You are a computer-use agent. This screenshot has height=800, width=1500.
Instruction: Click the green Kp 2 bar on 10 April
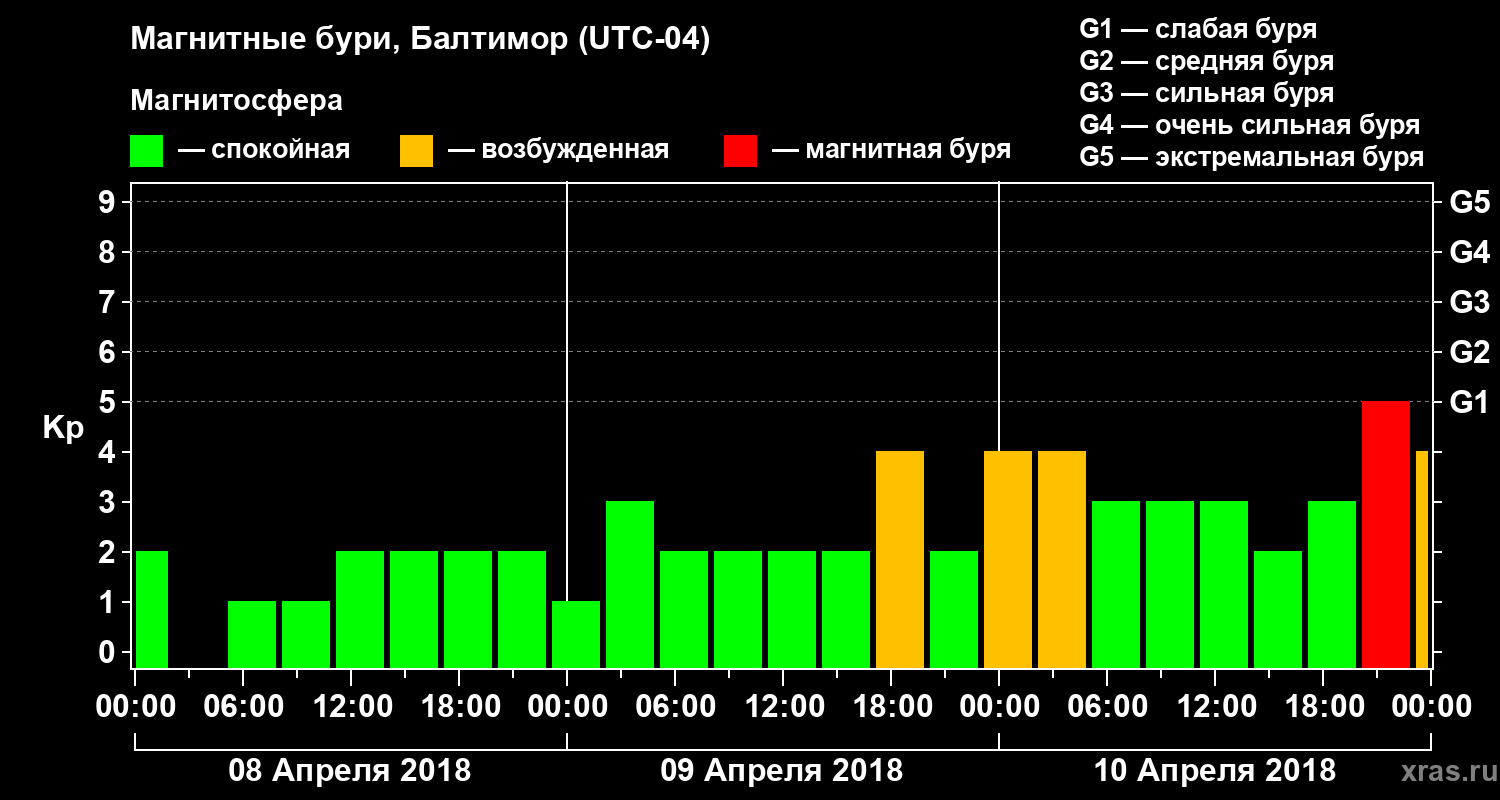coord(1278,610)
